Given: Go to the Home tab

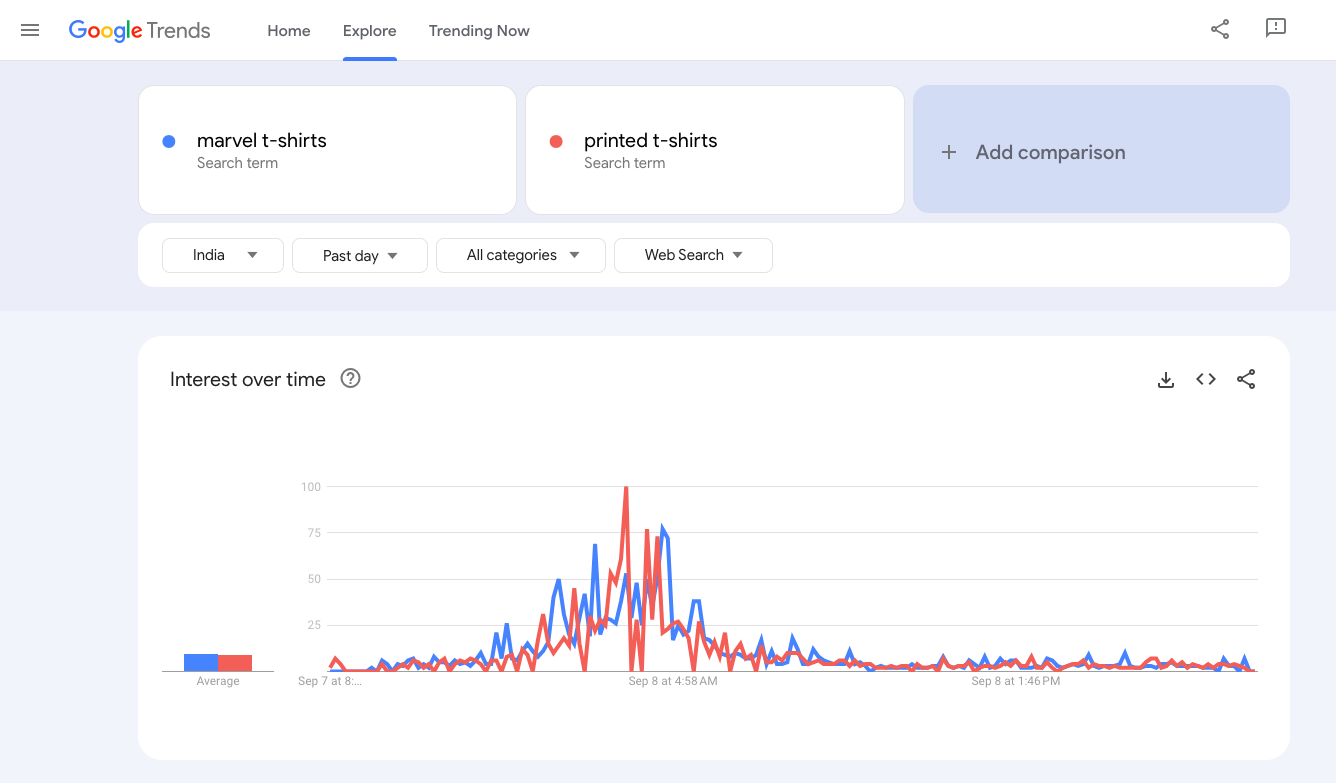Looking at the screenshot, I should coord(289,31).
